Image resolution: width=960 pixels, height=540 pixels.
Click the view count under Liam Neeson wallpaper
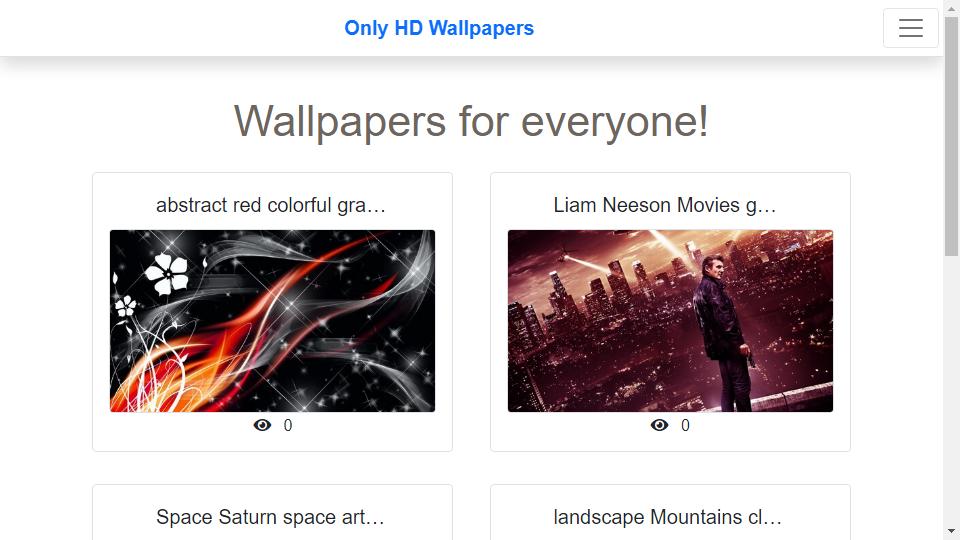tap(685, 426)
